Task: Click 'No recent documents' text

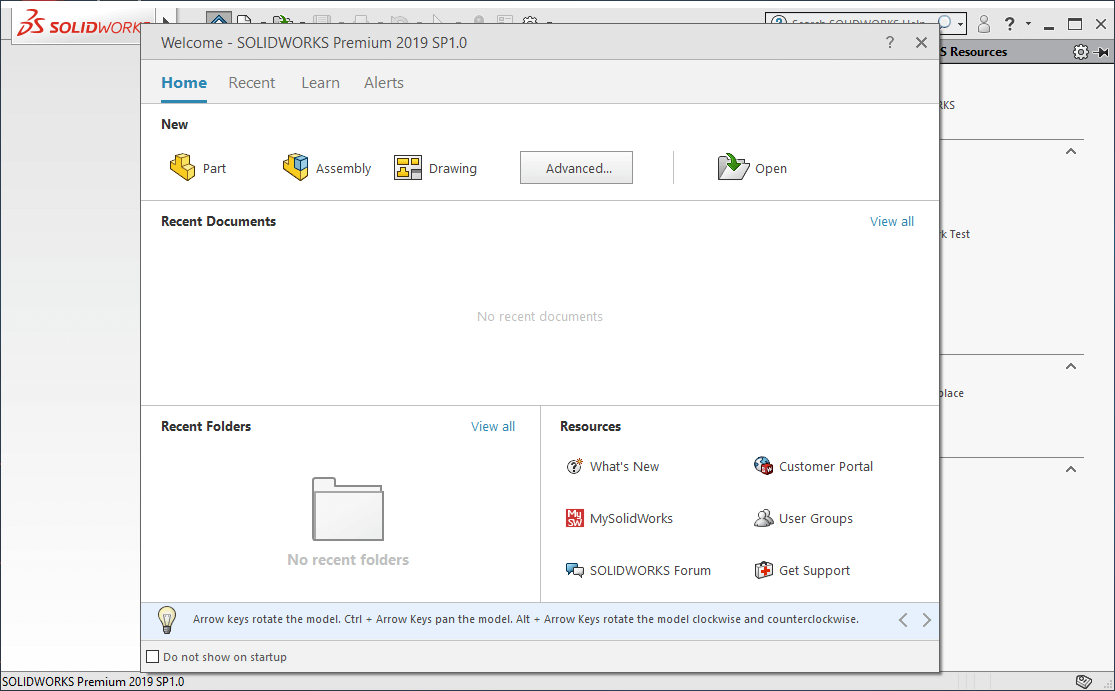Action: [540, 316]
